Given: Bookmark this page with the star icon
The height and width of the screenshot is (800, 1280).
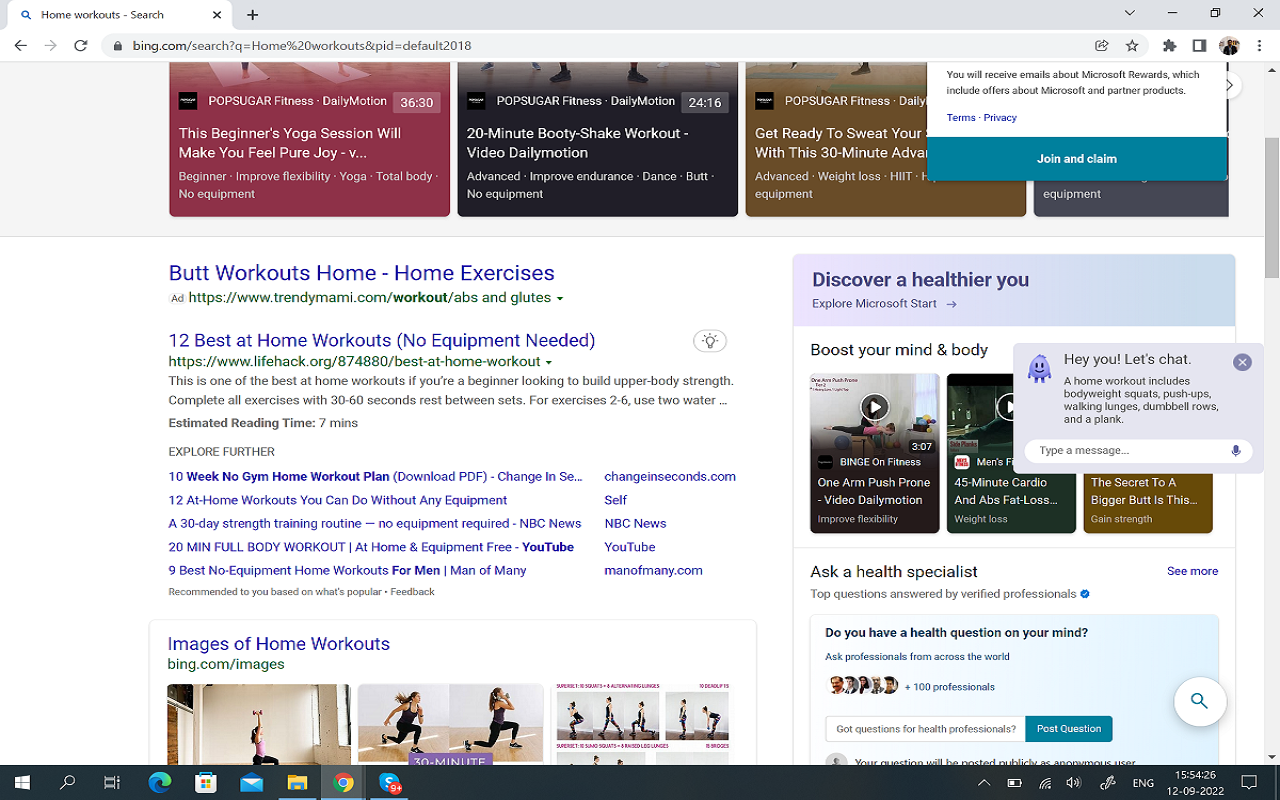Looking at the screenshot, I should (x=1132, y=45).
